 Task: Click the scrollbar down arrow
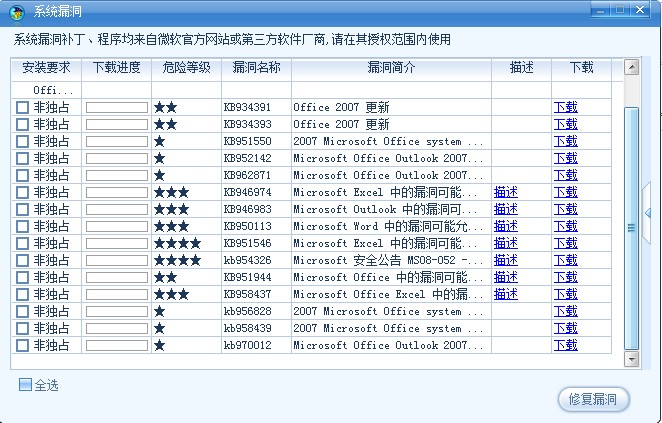pos(631,360)
